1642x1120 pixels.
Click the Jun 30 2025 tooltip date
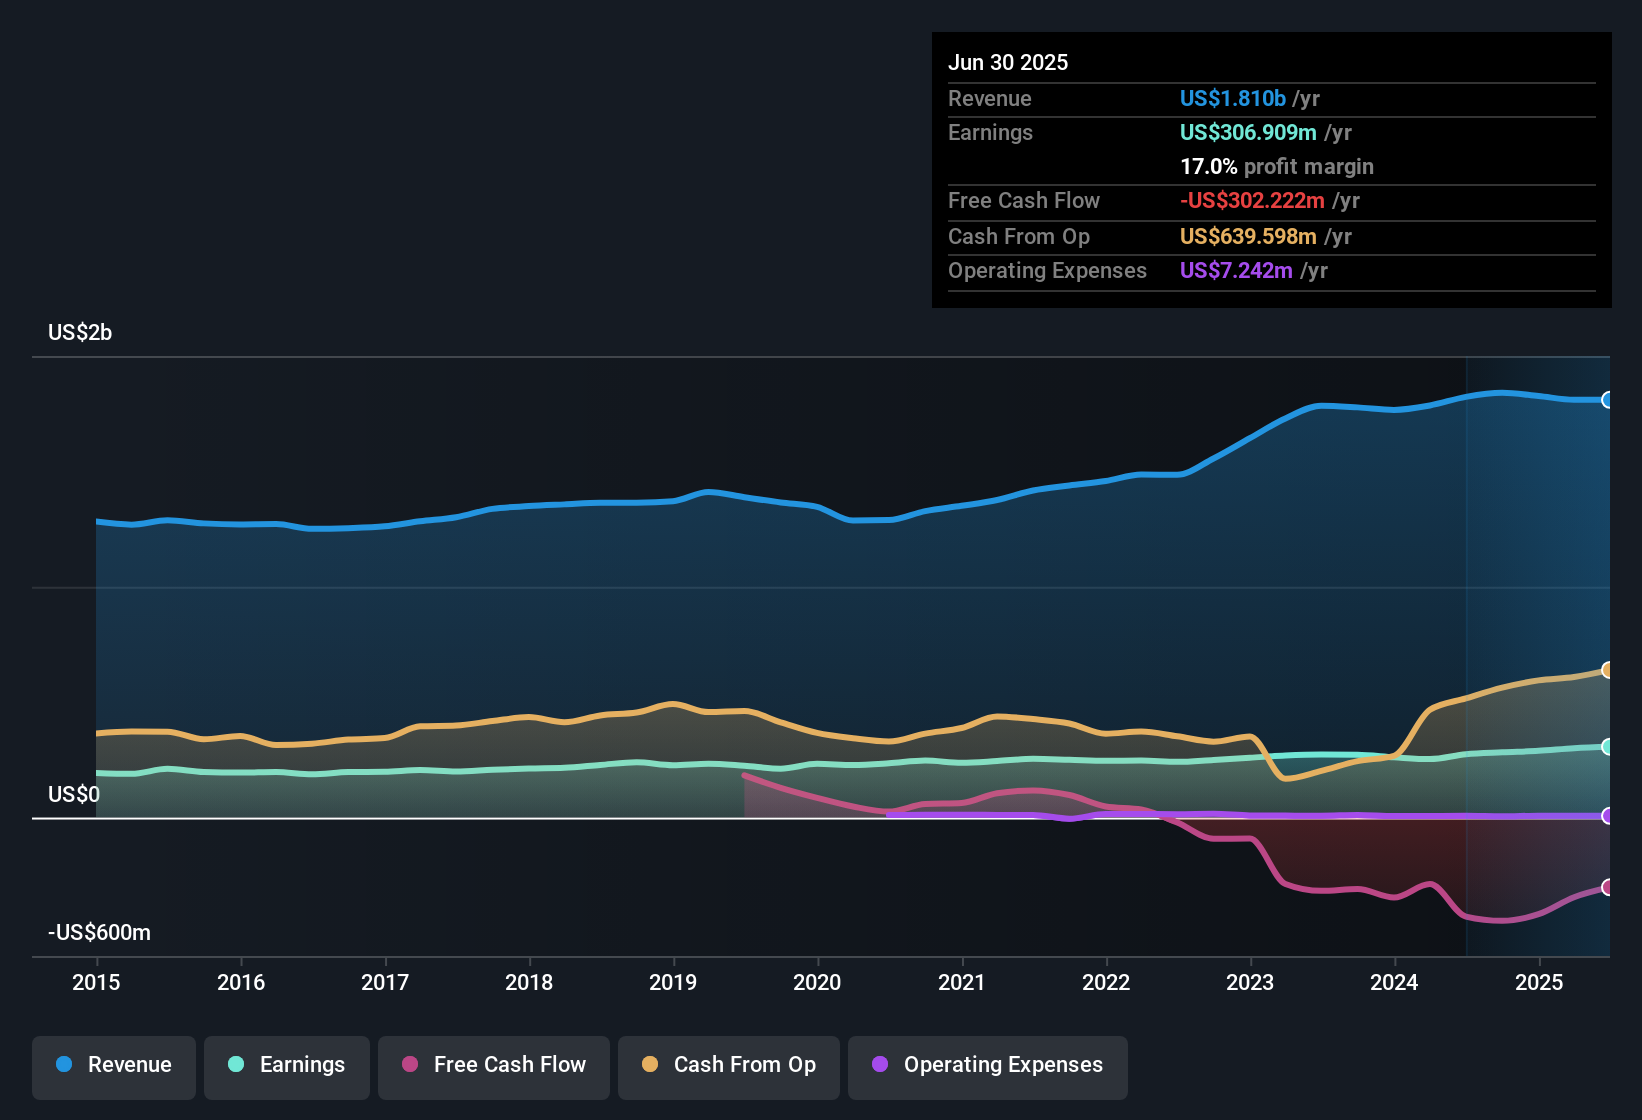pyautogui.click(x=1008, y=63)
